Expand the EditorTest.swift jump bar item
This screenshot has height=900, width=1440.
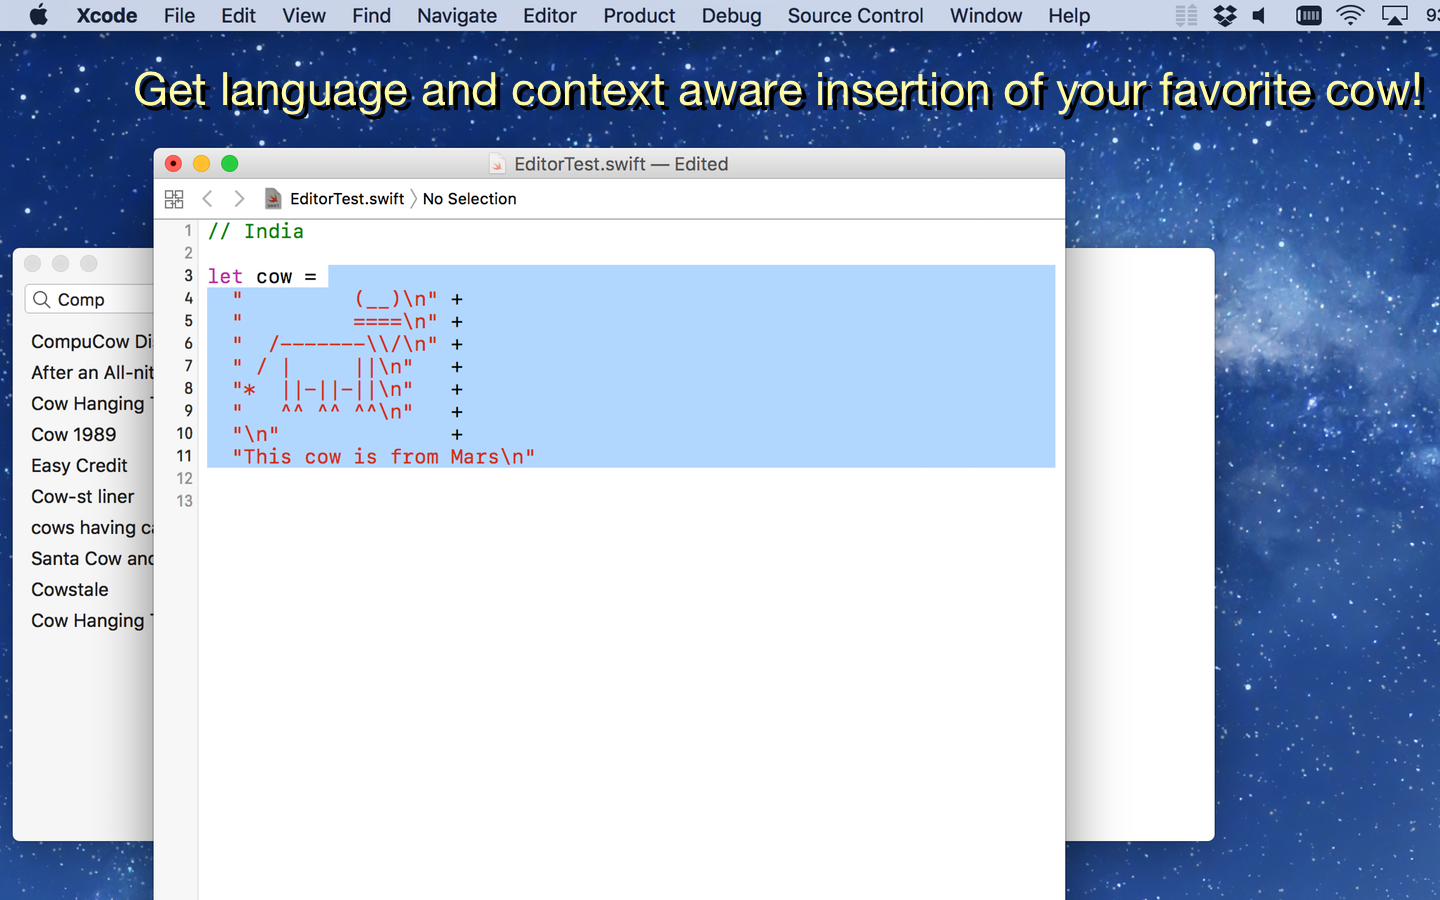click(346, 199)
